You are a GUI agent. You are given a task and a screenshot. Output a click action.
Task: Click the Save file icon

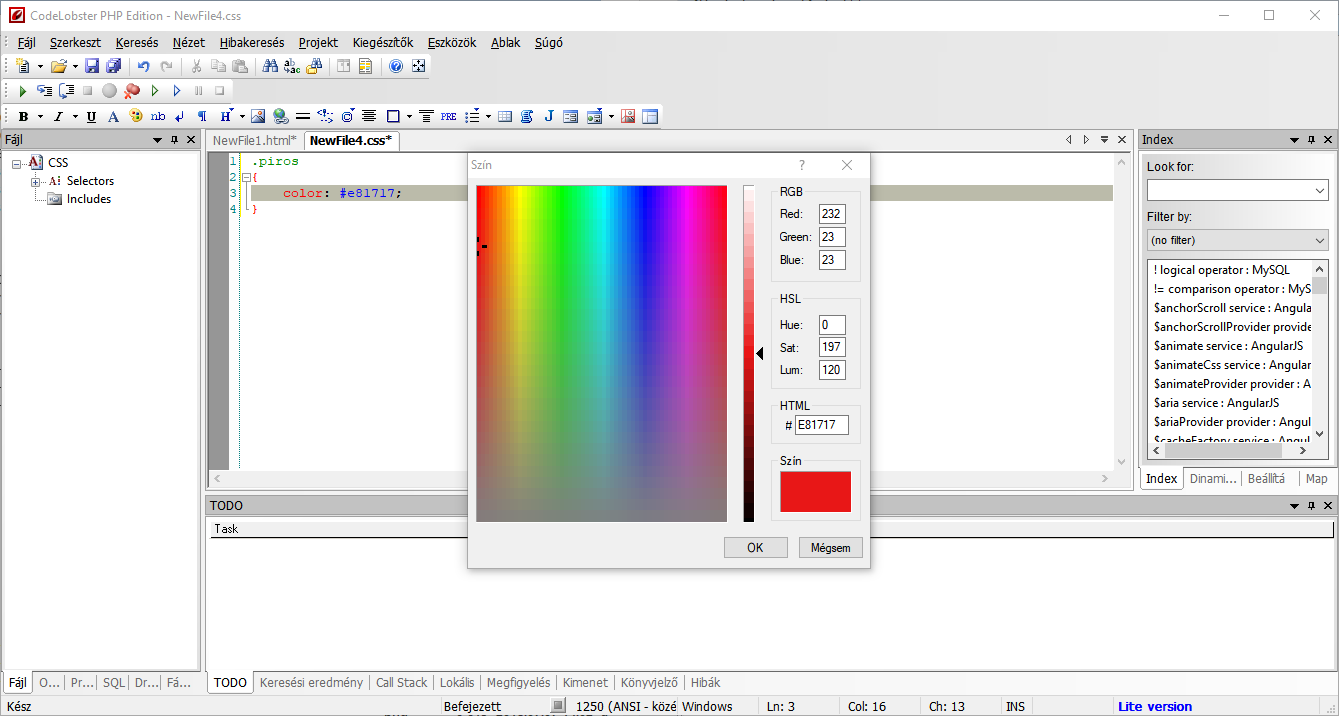point(92,66)
